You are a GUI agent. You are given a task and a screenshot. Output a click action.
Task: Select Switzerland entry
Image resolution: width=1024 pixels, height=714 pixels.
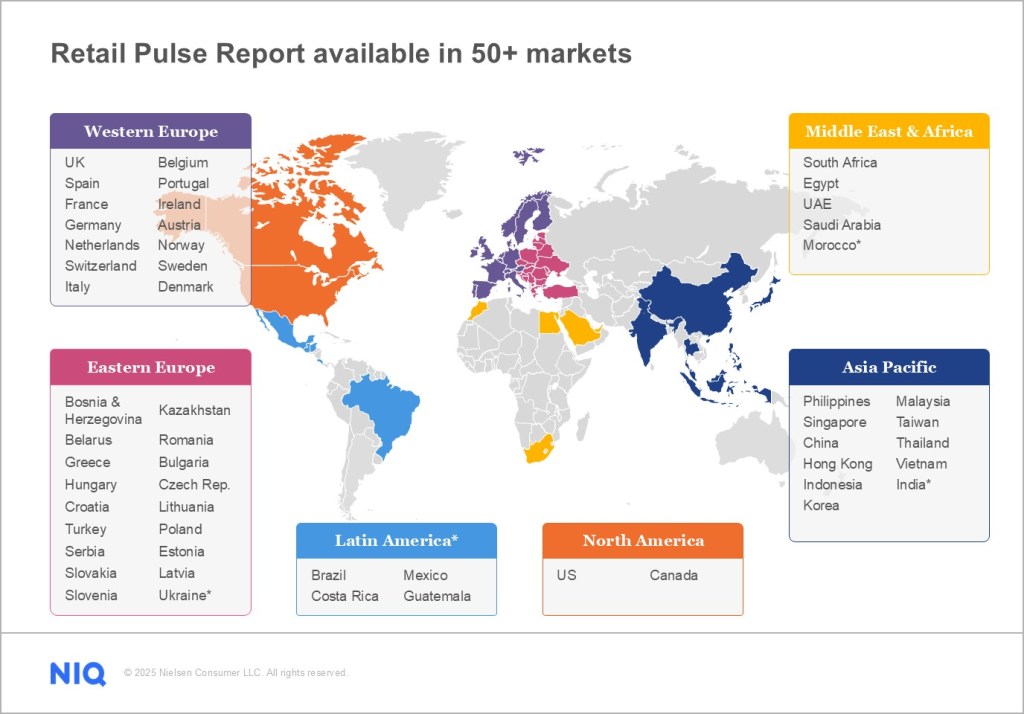[101, 266]
